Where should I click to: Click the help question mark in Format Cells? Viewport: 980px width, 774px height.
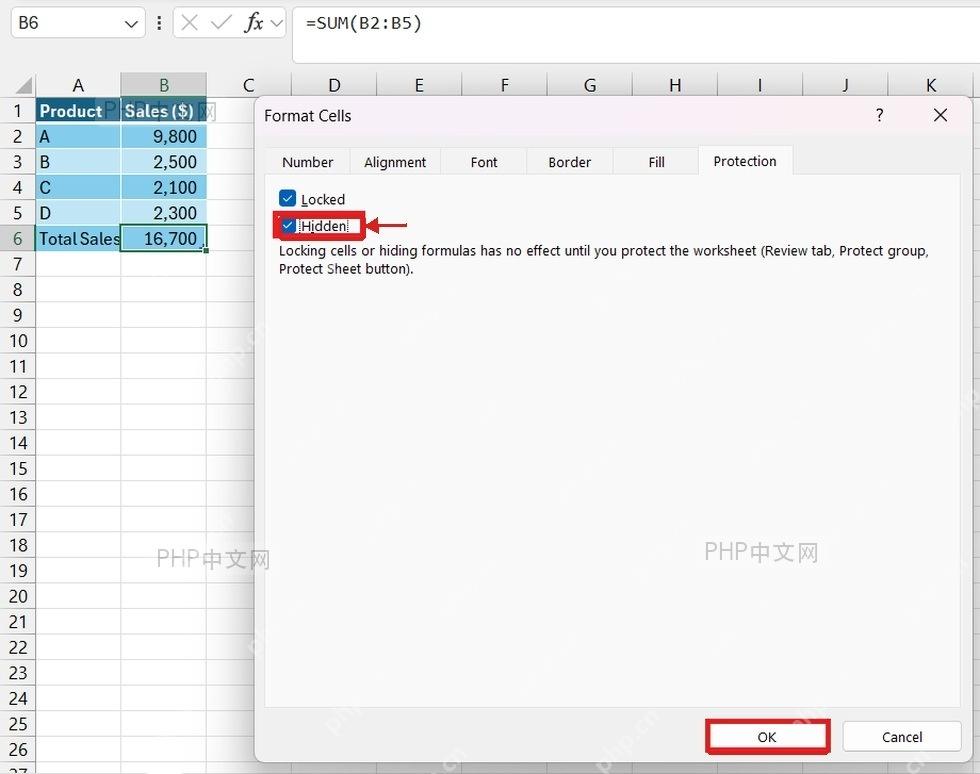[879, 115]
